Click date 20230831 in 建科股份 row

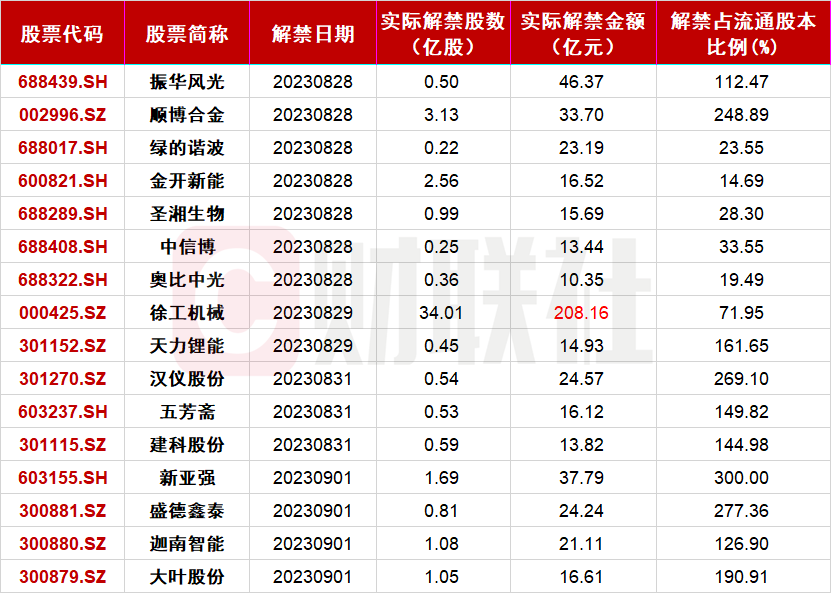tap(313, 445)
